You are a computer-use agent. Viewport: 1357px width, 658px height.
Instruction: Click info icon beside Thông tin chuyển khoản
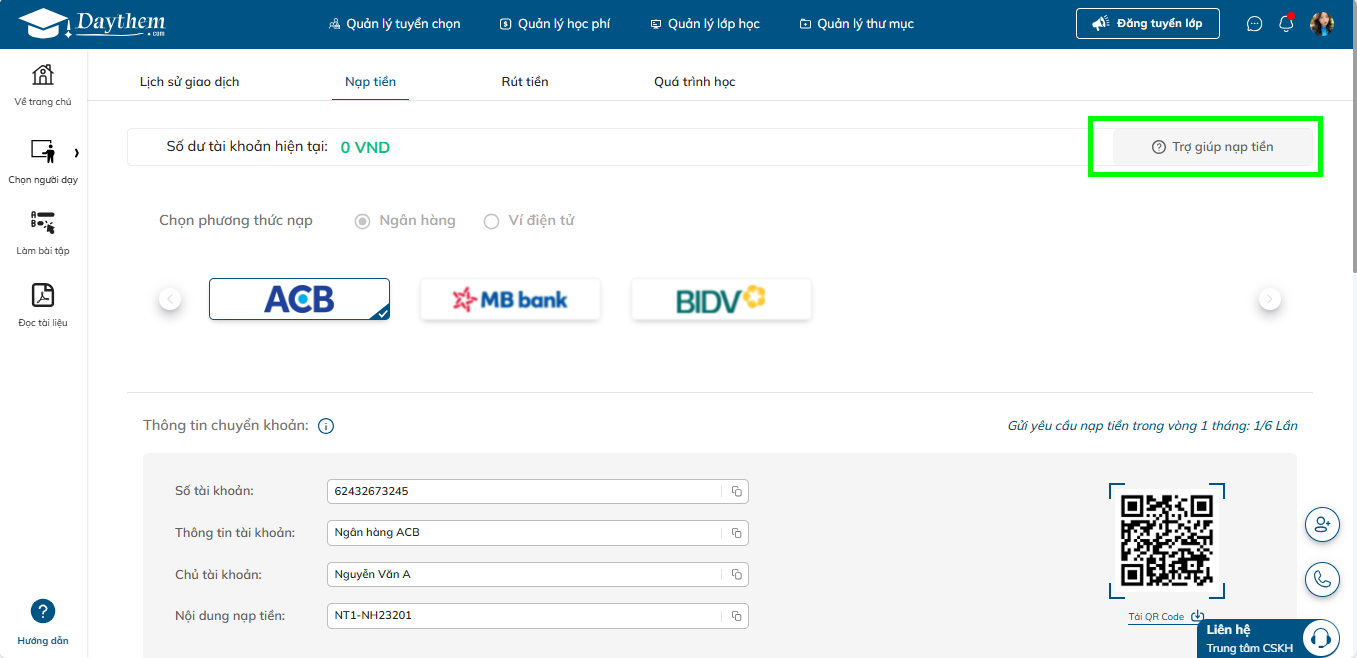pos(326,426)
